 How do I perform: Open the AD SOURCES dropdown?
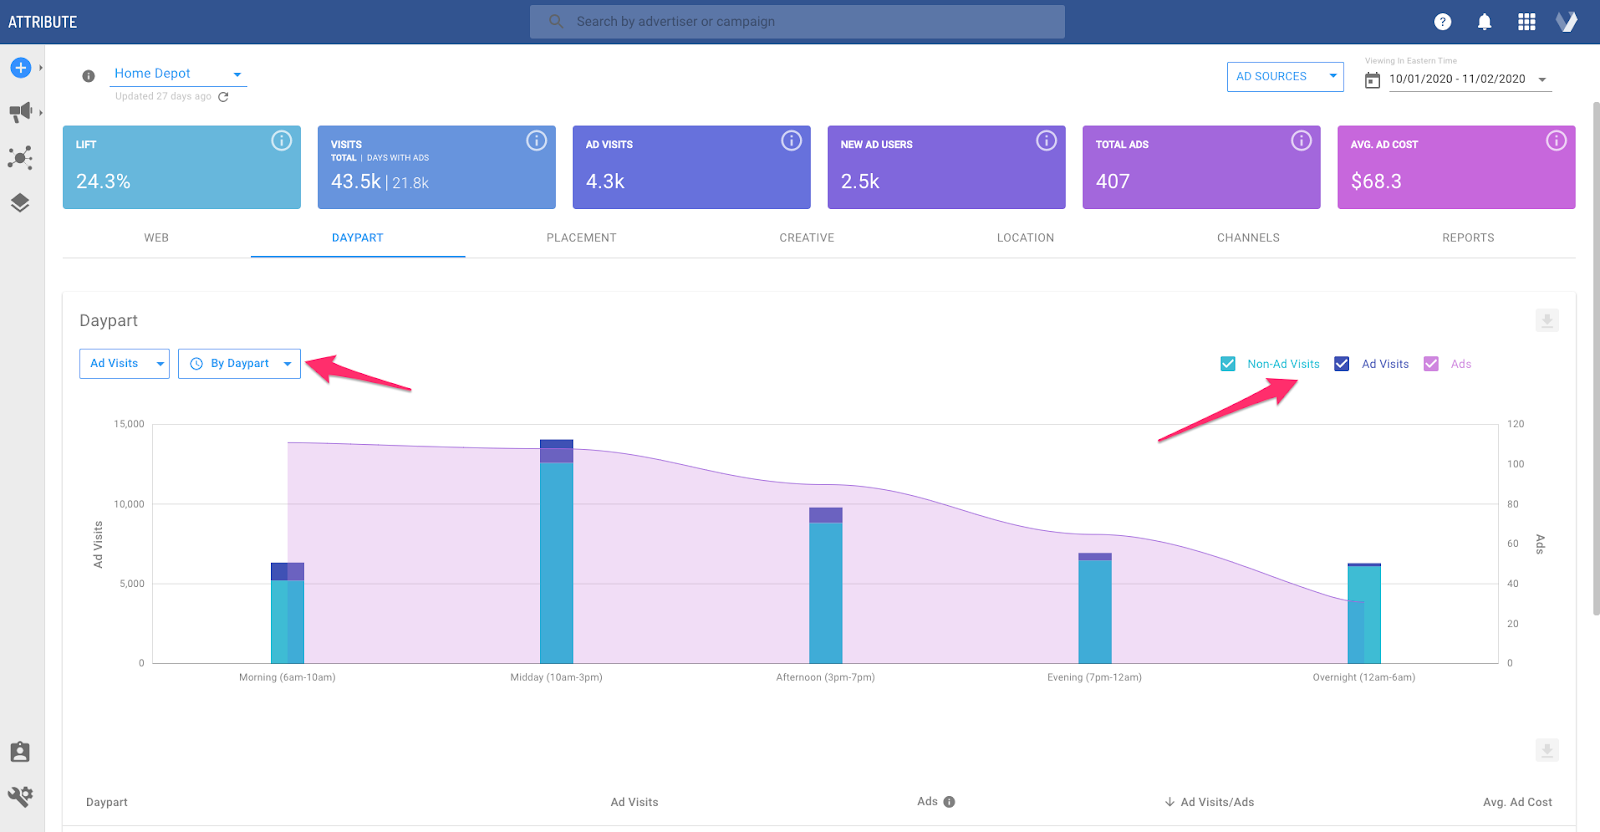(x=1284, y=77)
